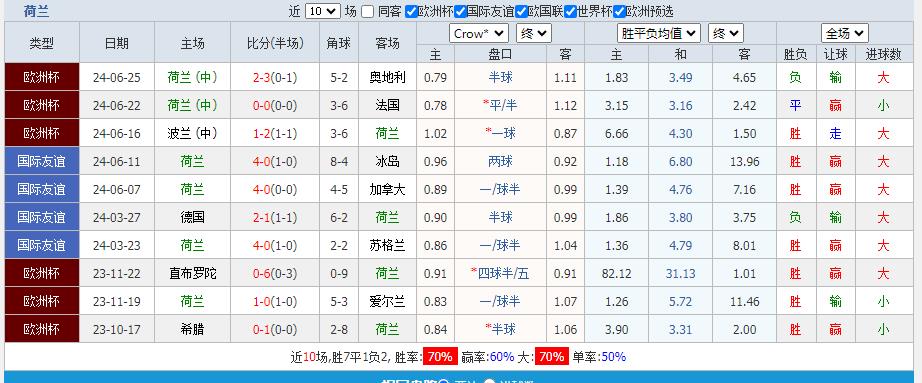Open the 全场 dropdown
Image resolution: width=922 pixels, height=383 pixels.
845,34
